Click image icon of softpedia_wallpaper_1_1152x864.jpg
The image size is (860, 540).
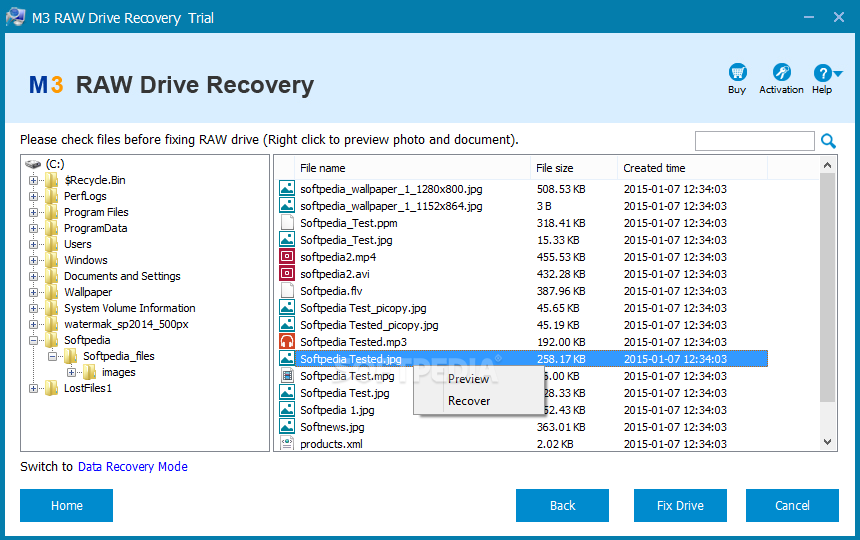click(287, 206)
